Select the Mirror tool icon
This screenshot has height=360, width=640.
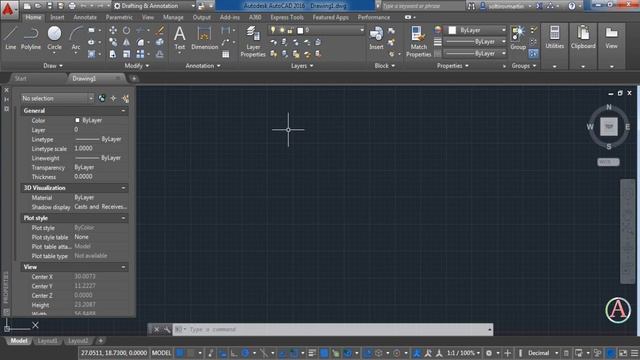[127, 42]
